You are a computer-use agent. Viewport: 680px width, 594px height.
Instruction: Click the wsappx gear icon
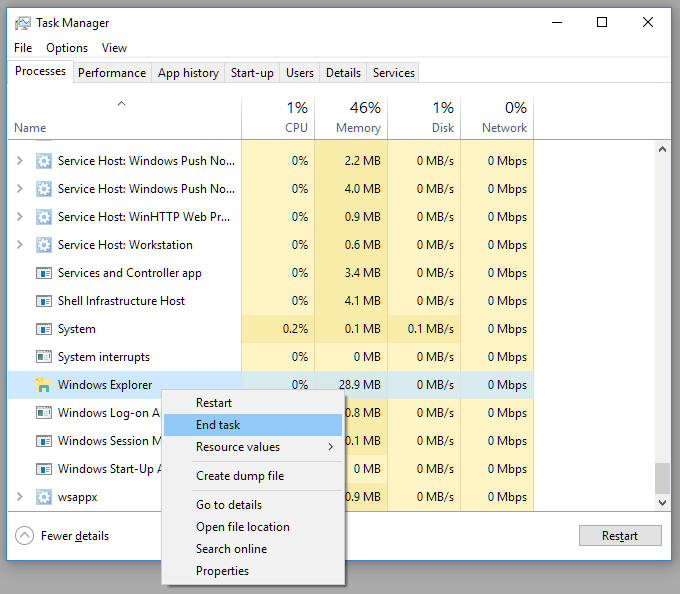pyautogui.click(x=43, y=497)
